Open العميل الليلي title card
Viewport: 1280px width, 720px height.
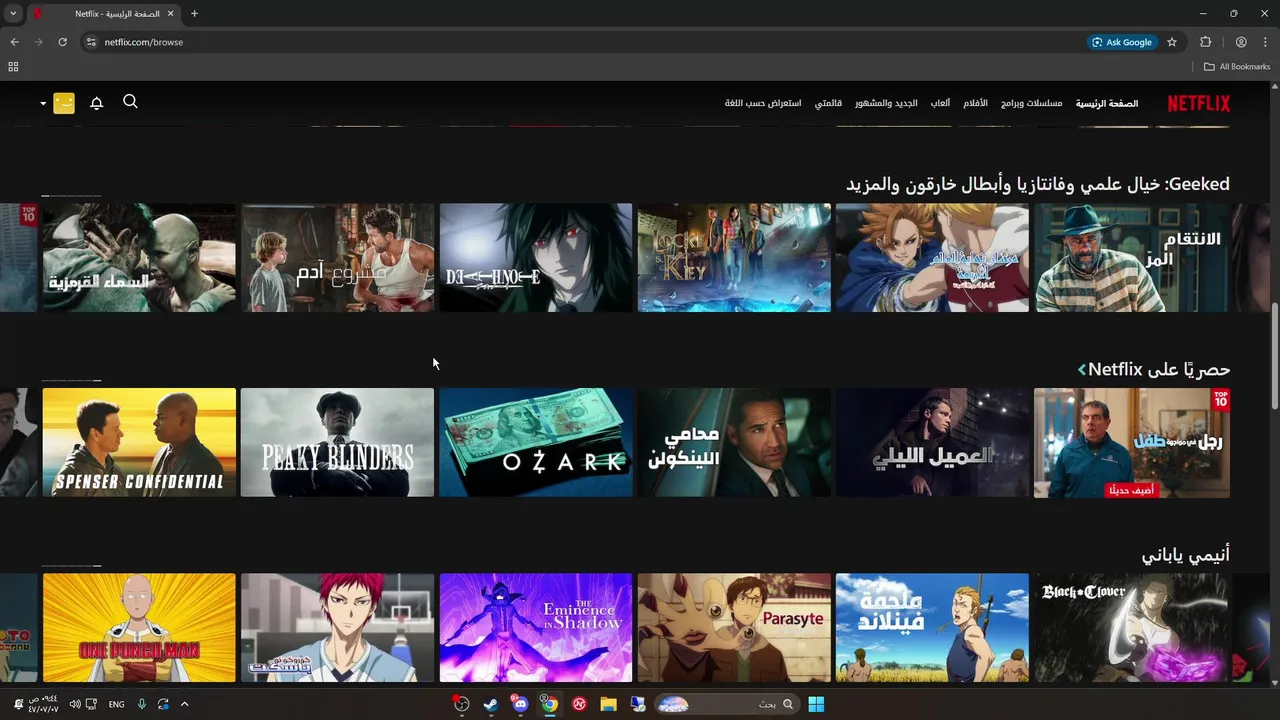(x=932, y=443)
